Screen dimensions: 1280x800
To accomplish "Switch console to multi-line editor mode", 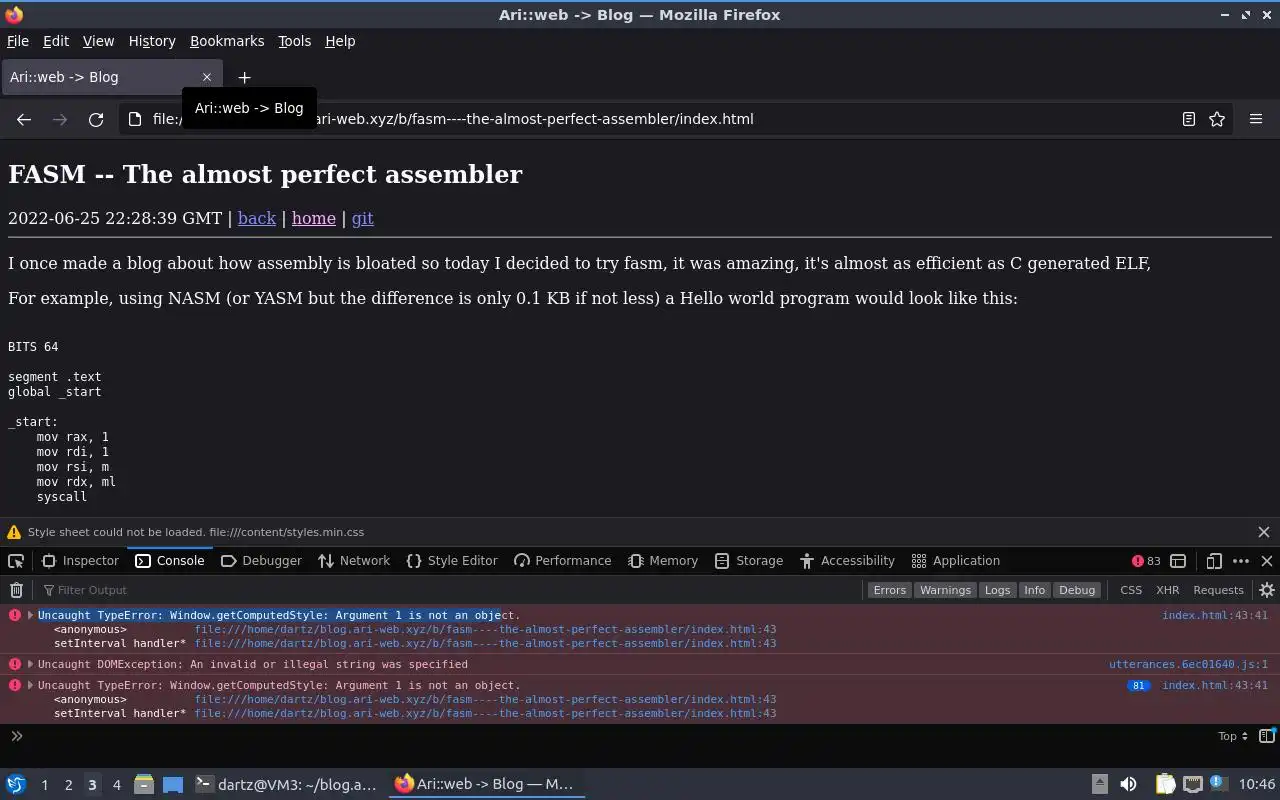I will click(1267, 736).
